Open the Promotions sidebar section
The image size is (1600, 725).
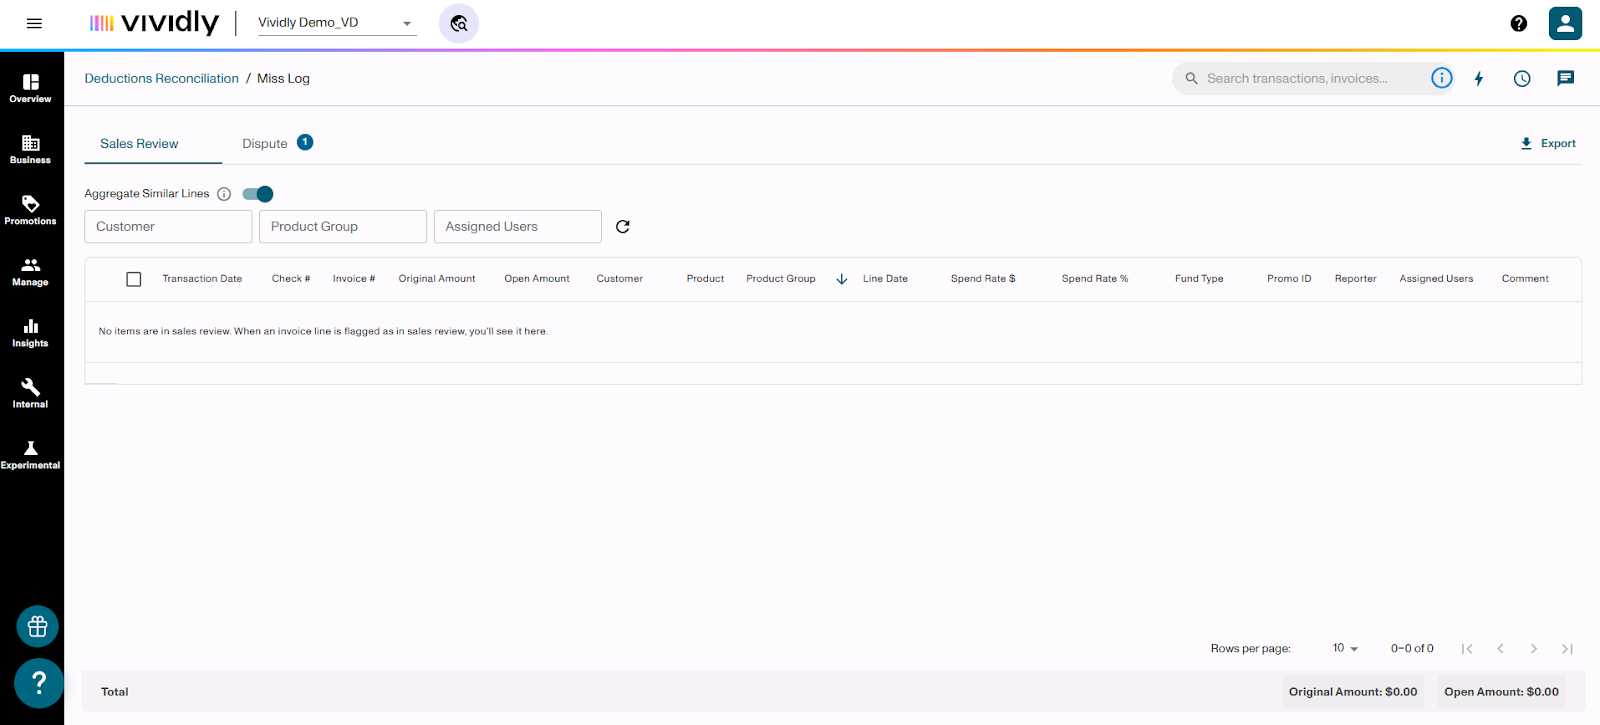pyautogui.click(x=30, y=210)
